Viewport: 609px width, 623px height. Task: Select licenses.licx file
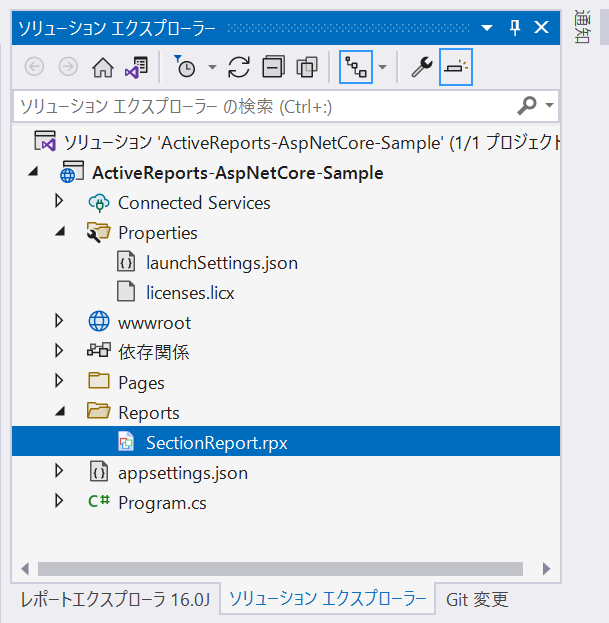click(x=190, y=293)
